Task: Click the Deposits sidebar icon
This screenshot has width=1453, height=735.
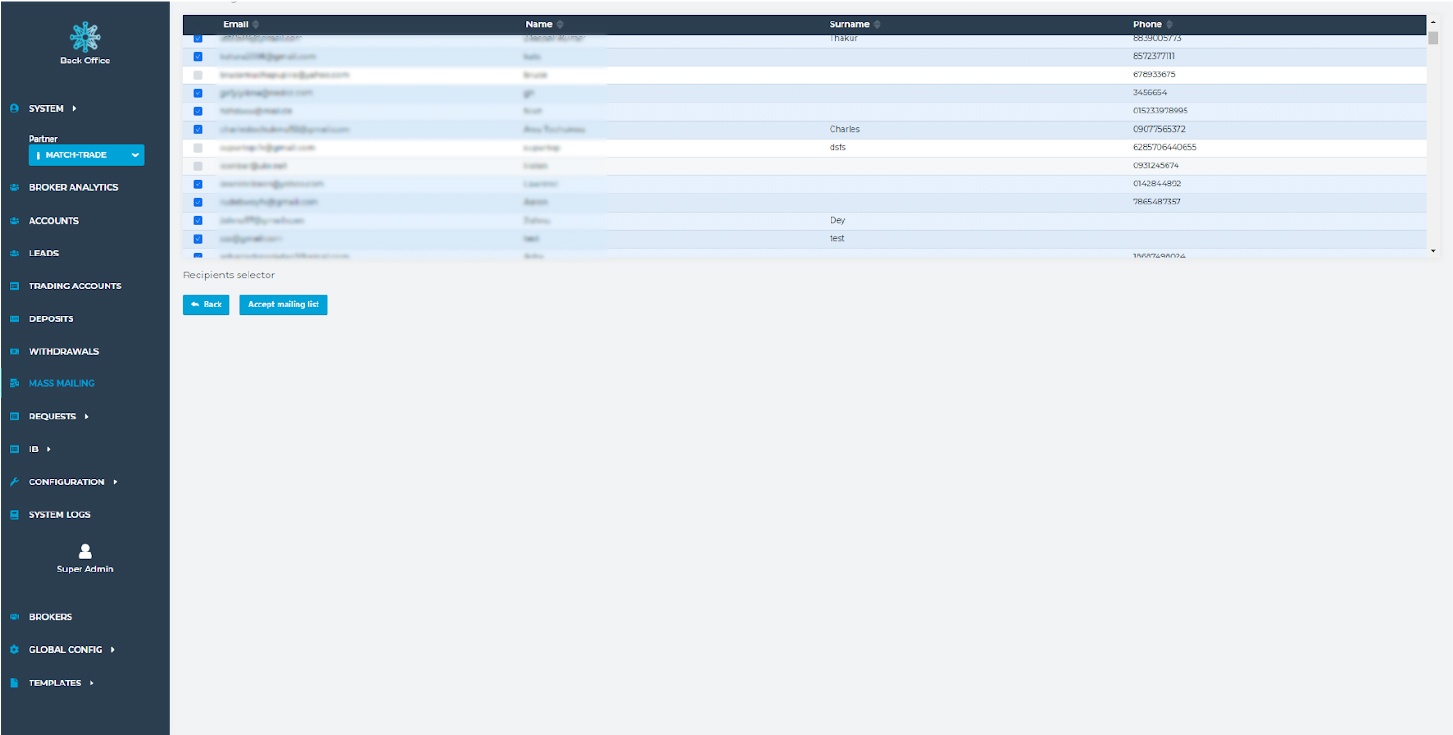Action: pos(14,318)
